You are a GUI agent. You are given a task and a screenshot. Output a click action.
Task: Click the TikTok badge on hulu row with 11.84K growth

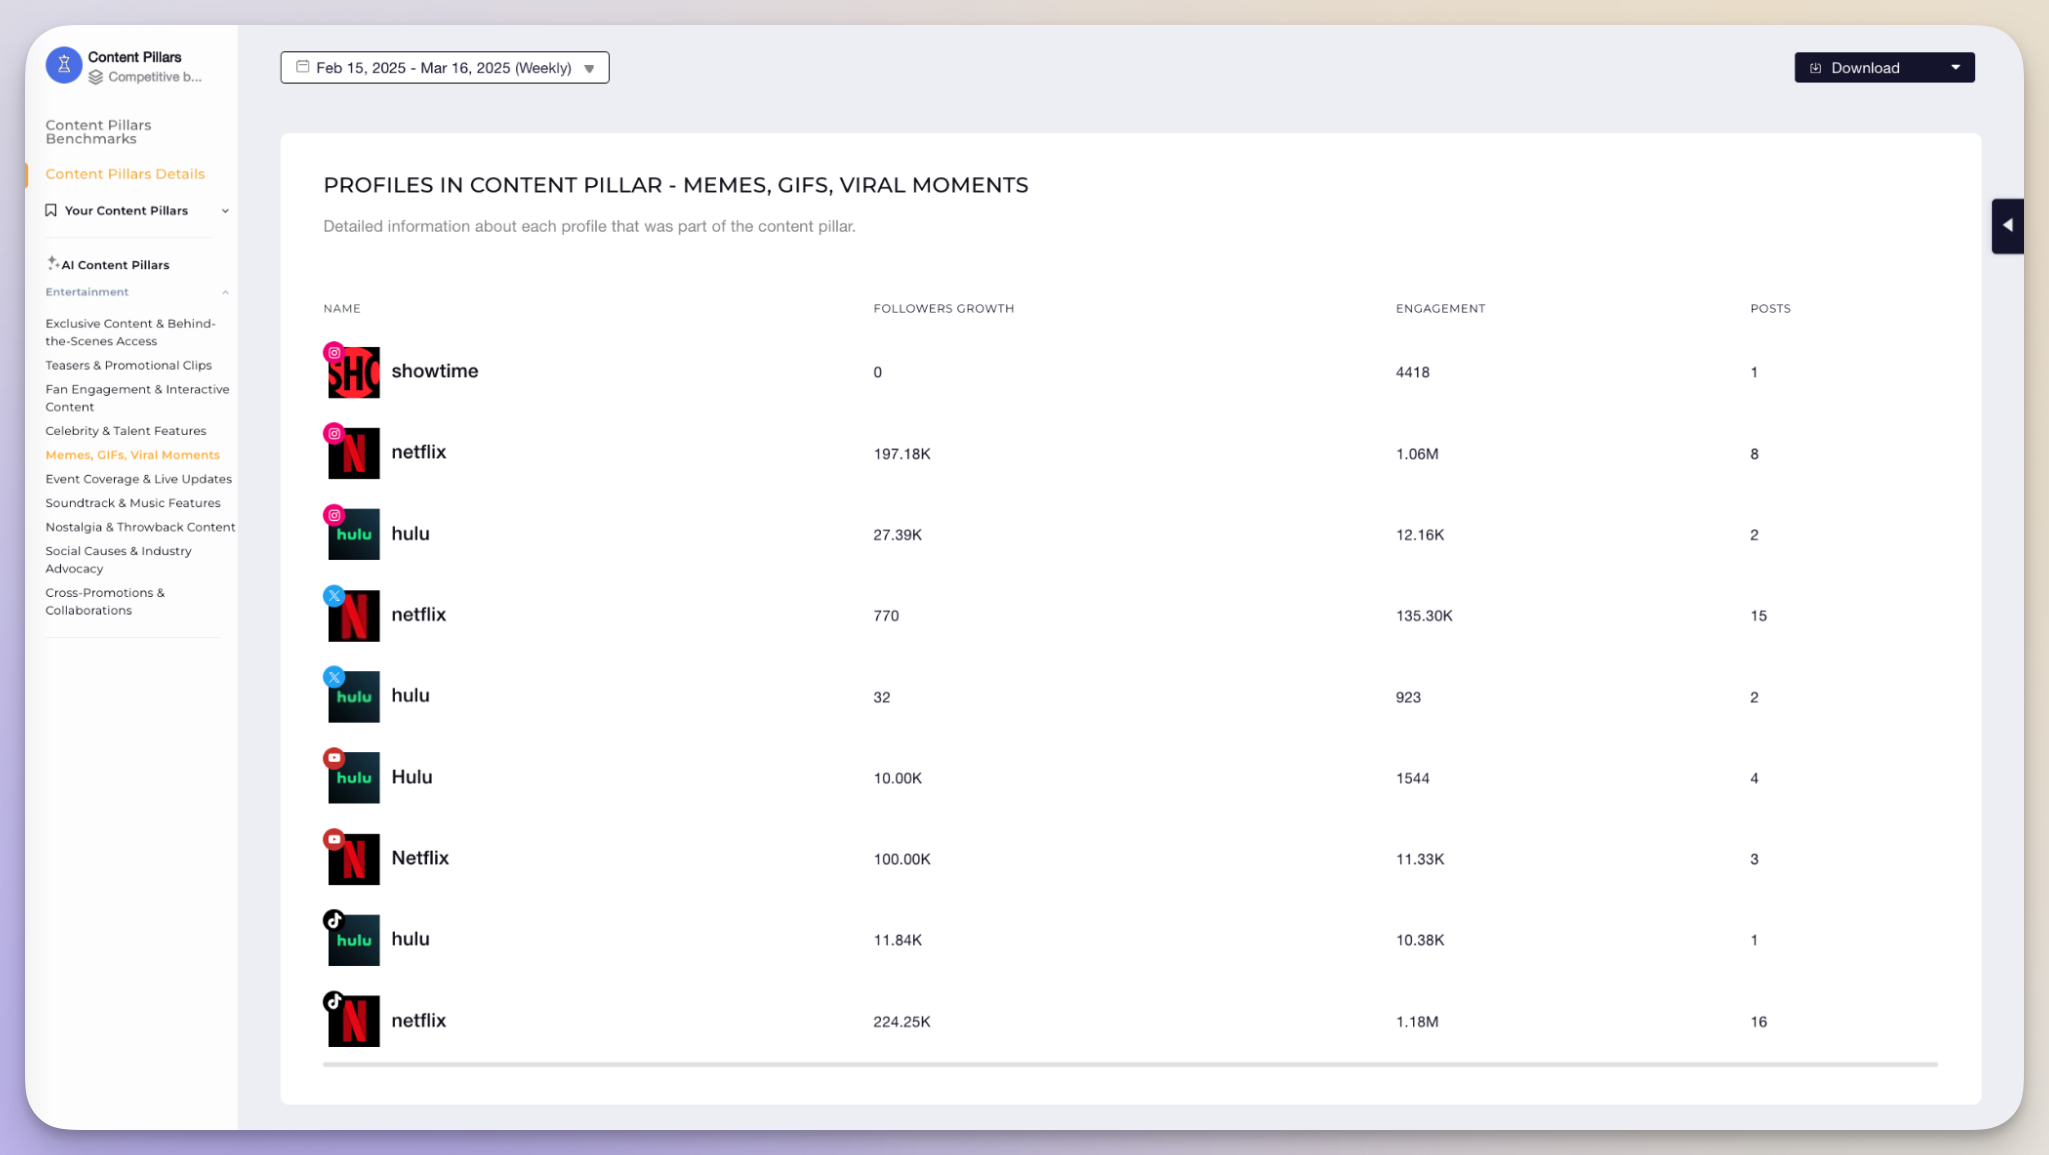point(334,920)
